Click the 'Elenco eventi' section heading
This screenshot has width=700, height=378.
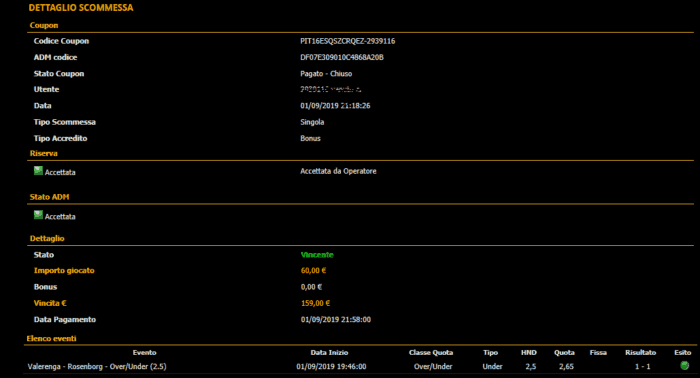pyautogui.click(x=51, y=338)
